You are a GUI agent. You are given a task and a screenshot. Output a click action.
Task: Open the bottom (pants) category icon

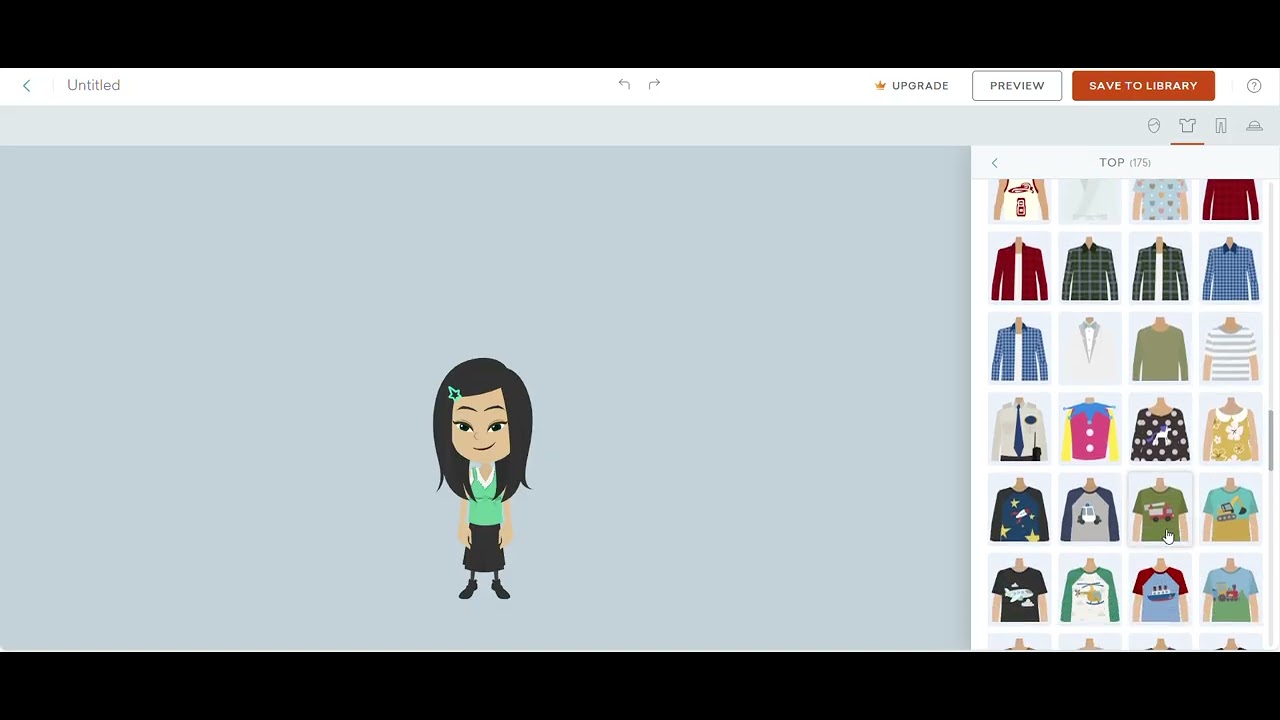pyautogui.click(x=1221, y=126)
